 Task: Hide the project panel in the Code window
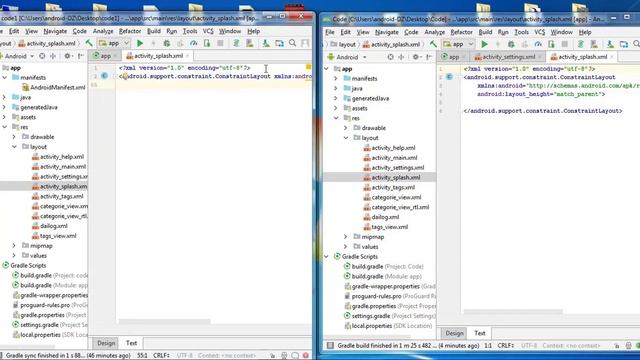(429, 57)
